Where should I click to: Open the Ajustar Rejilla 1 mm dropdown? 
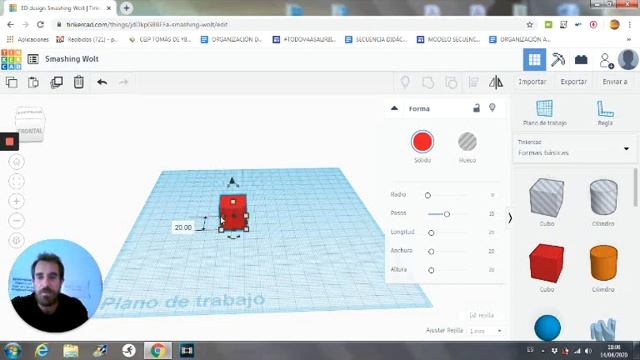tap(485, 331)
